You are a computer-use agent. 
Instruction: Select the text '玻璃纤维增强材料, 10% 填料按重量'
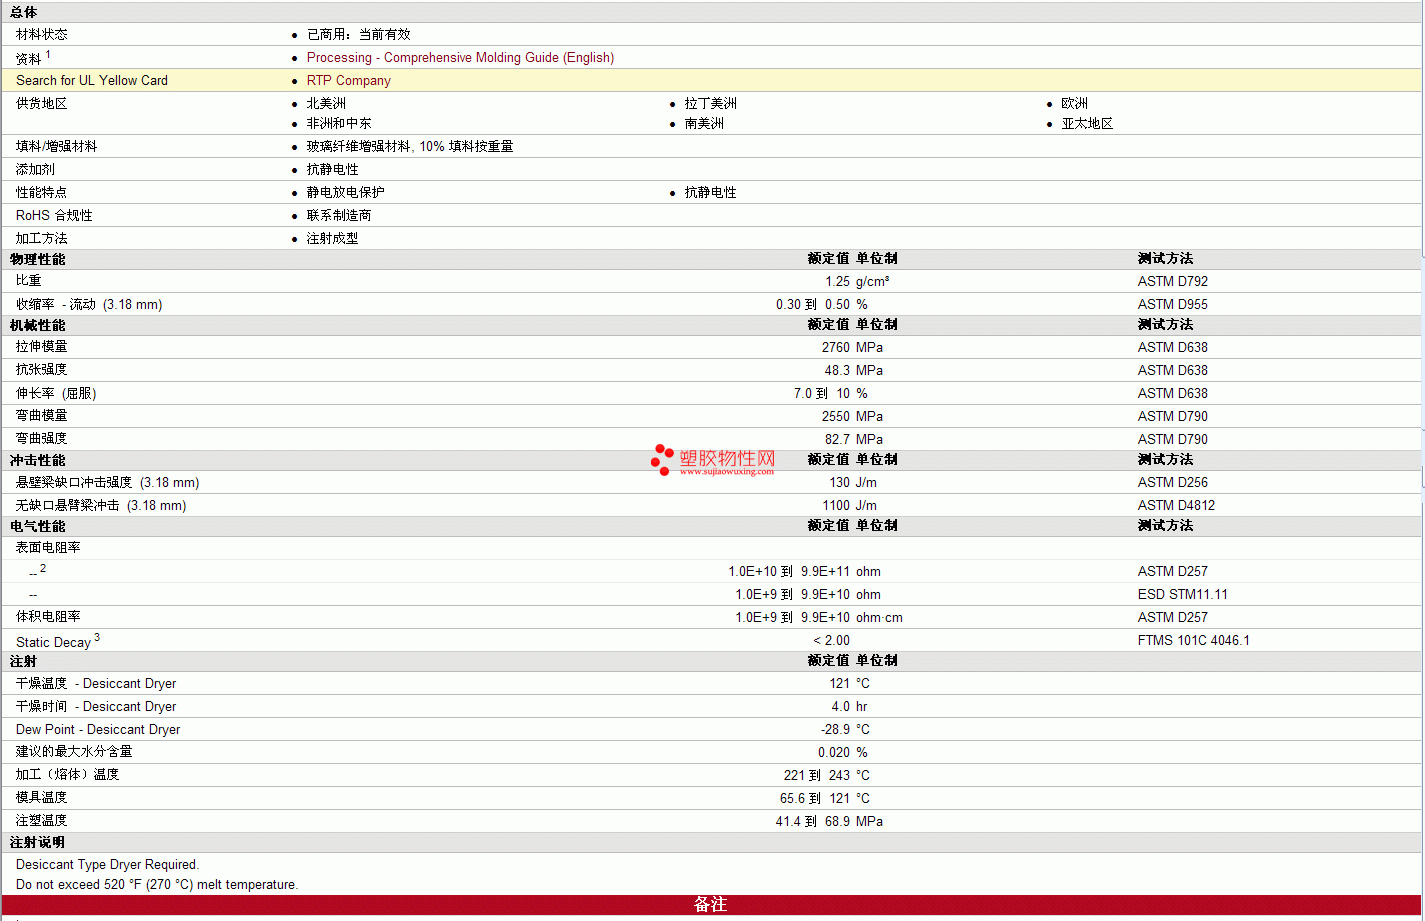pyautogui.click(x=410, y=147)
